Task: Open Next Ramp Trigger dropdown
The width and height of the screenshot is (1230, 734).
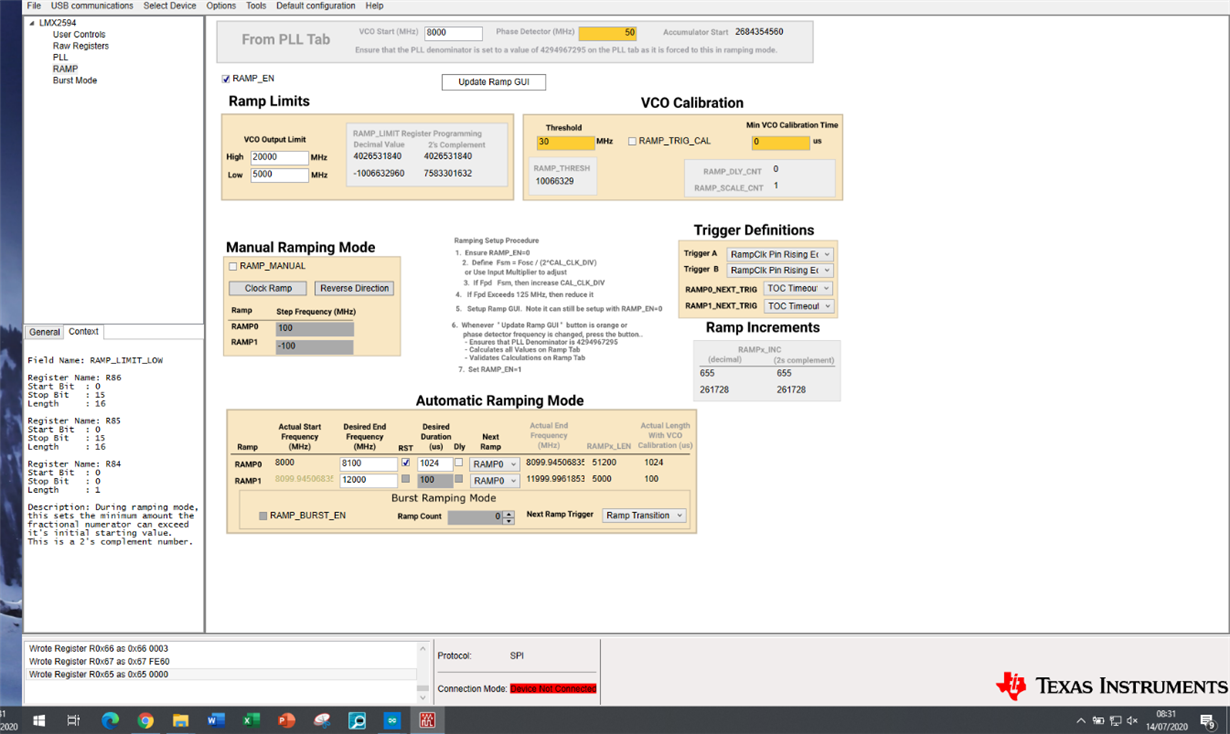Action: tap(644, 516)
